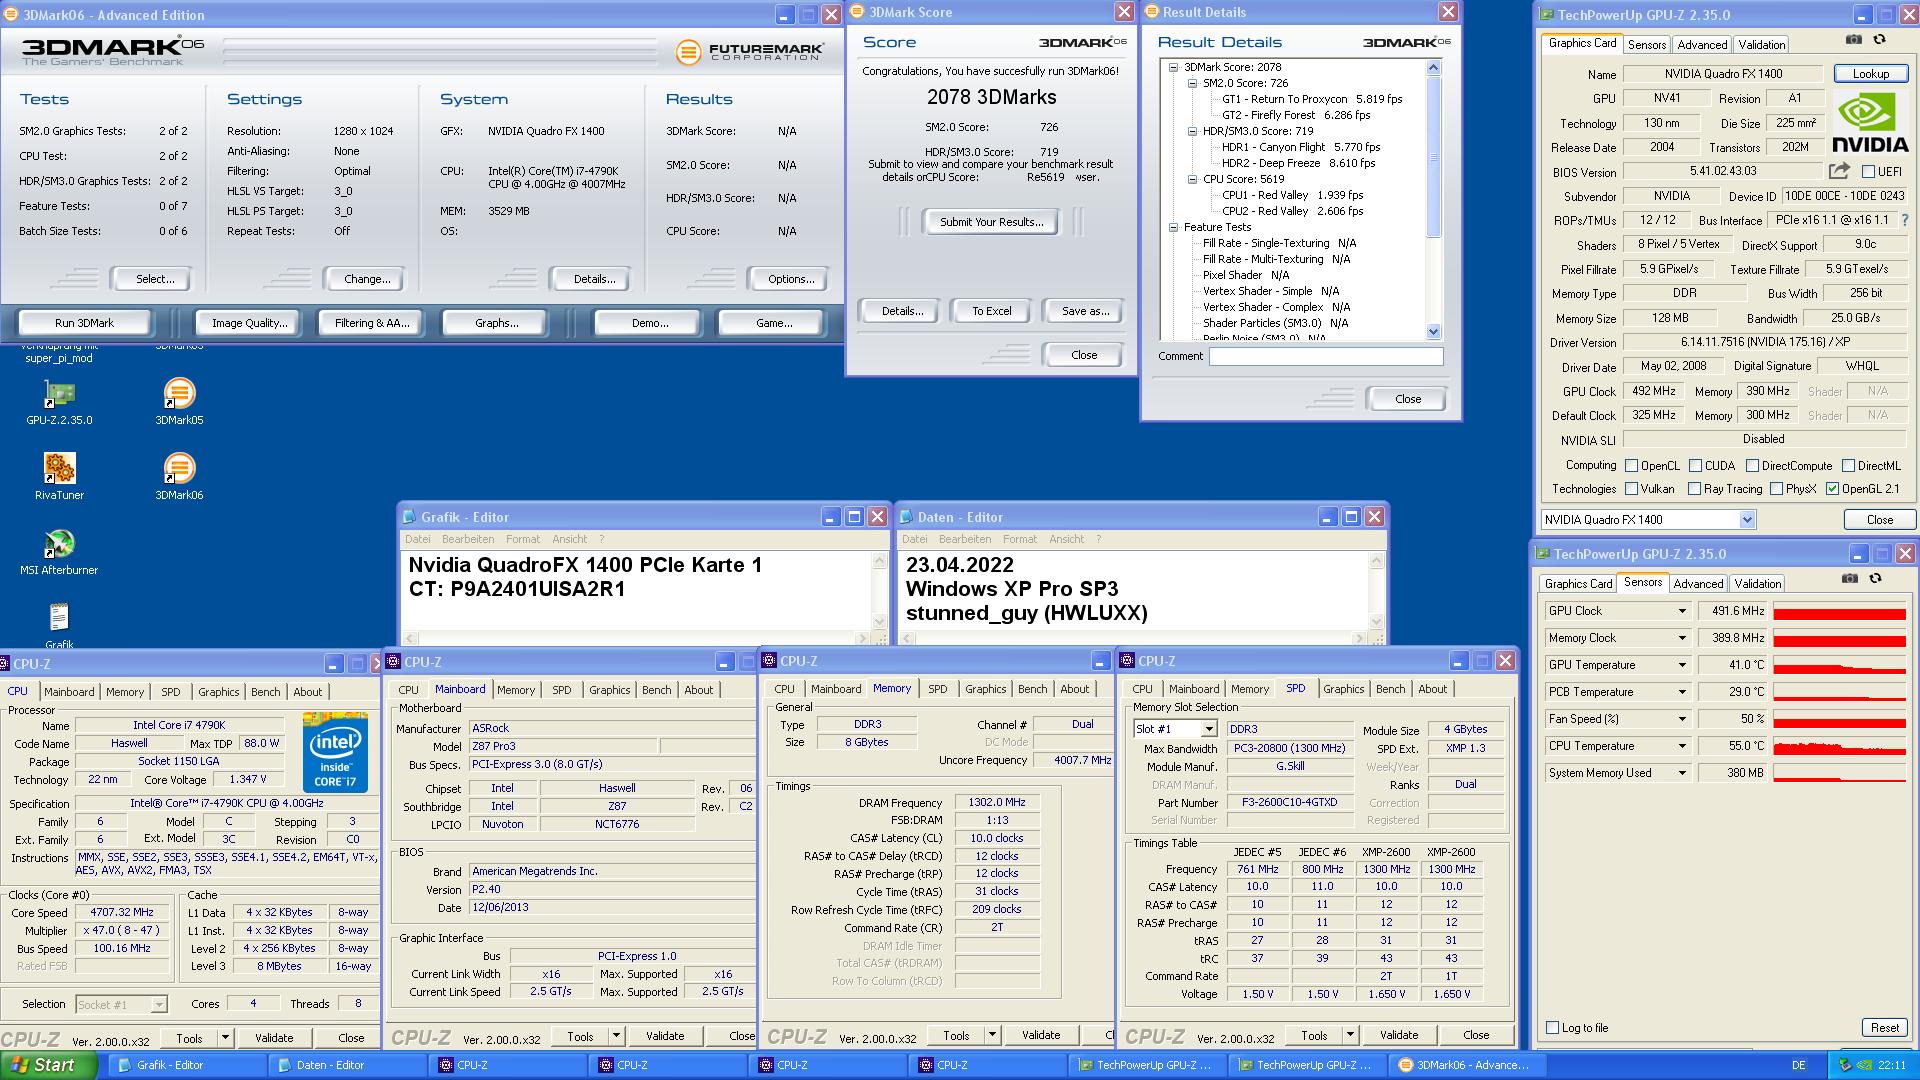This screenshot has width=1920, height=1080.
Task: Click the camera icon in GPU-Z Sensors window
Action: coord(1850,578)
